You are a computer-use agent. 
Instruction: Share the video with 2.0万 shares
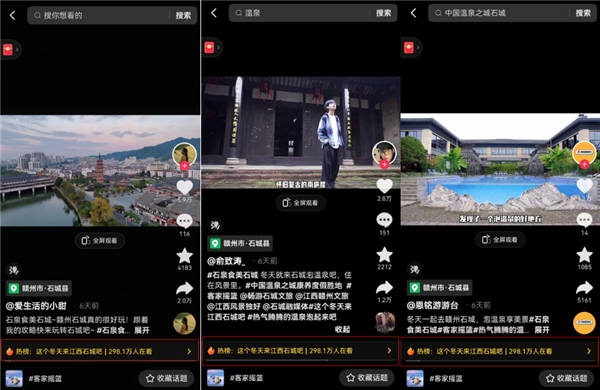tap(184, 289)
